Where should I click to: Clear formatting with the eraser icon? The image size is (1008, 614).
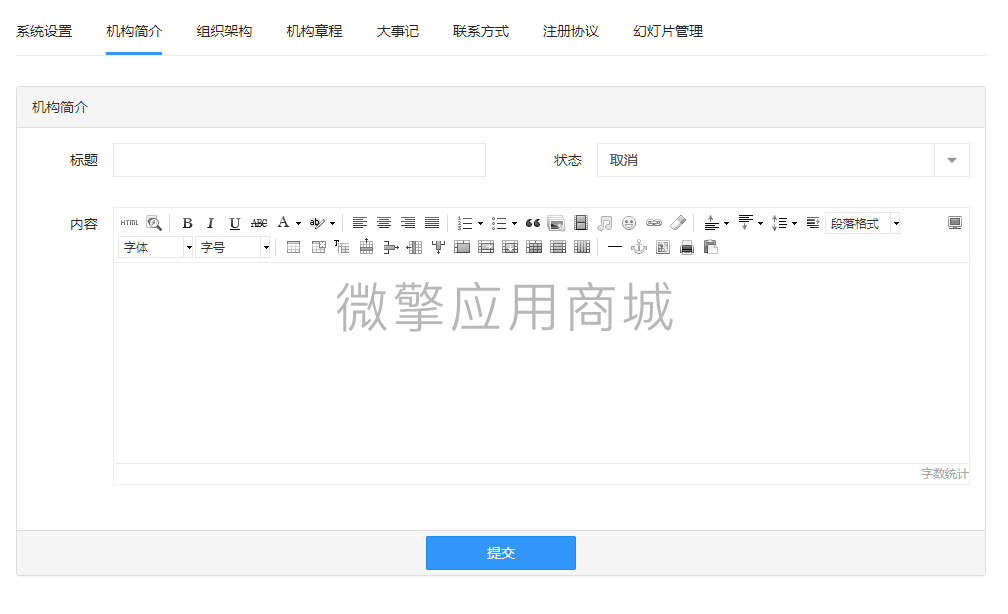coord(678,223)
